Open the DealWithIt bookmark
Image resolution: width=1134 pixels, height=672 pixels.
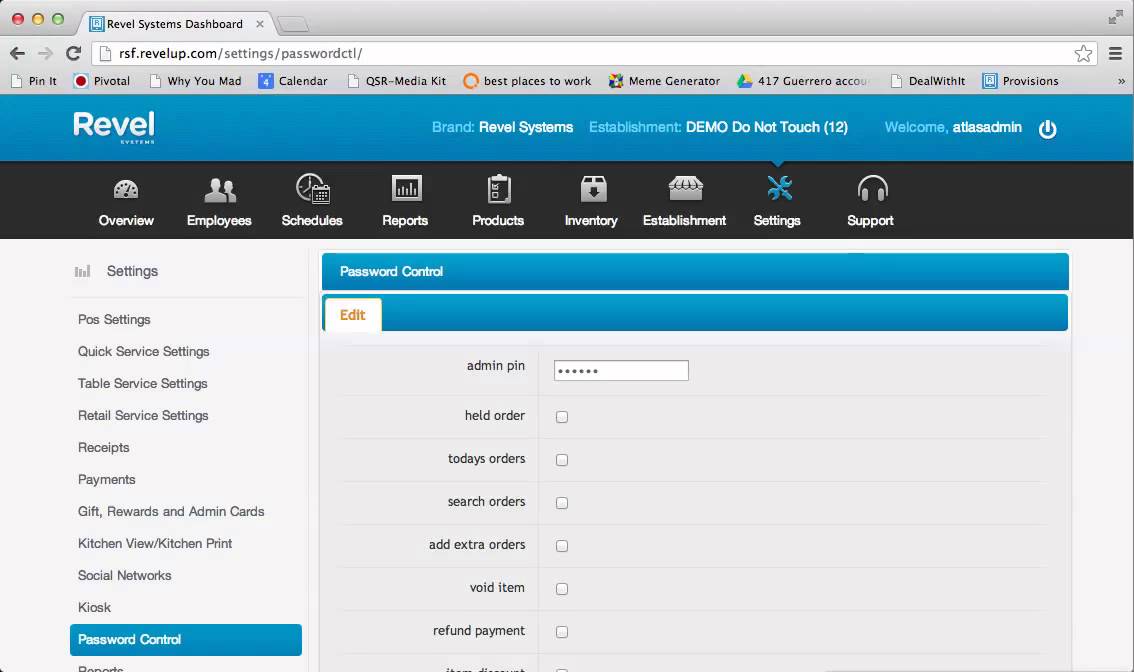click(x=928, y=81)
